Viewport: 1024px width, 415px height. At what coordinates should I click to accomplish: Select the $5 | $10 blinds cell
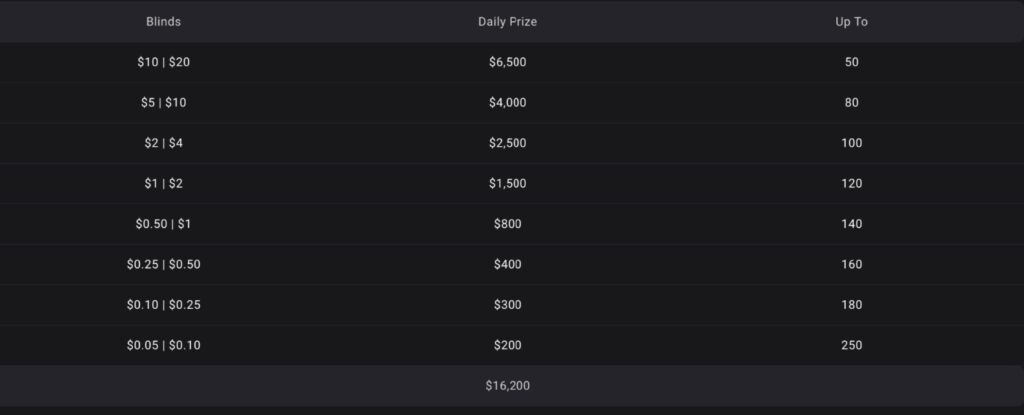pos(163,102)
